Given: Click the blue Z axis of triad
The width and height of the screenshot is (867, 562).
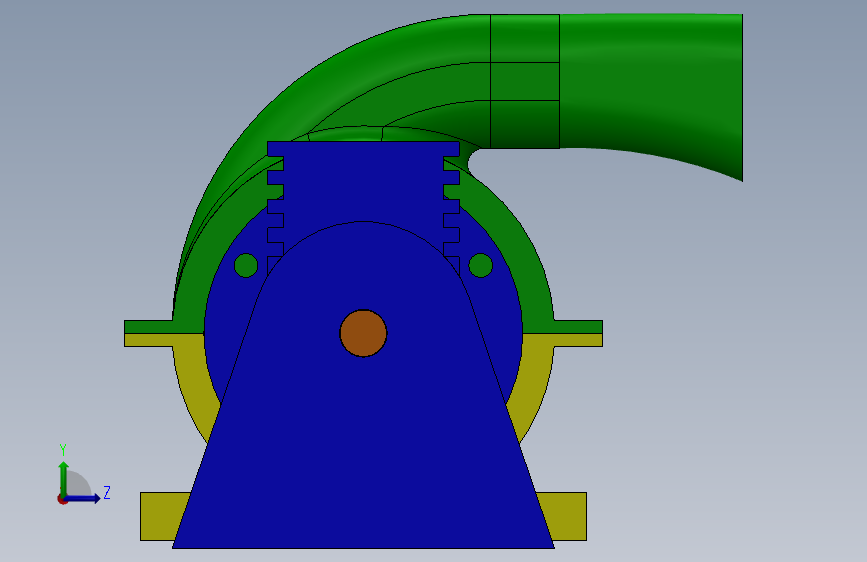Looking at the screenshot, I should [x=83, y=498].
